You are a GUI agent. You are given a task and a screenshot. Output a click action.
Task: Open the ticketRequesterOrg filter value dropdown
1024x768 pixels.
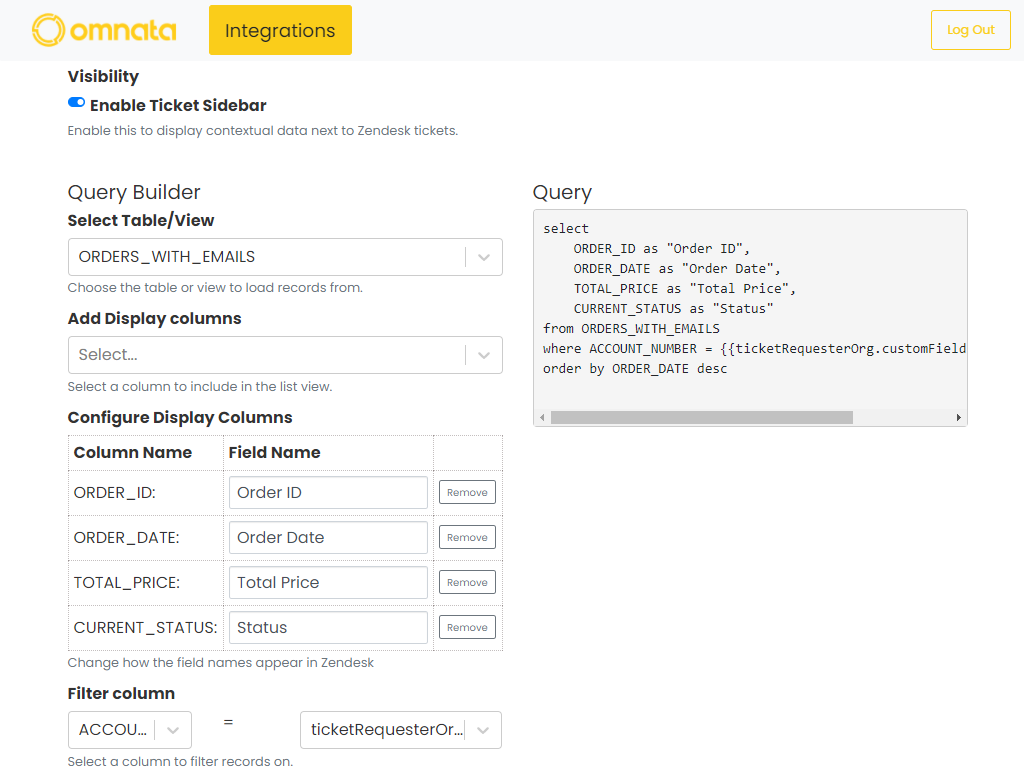[x=400, y=730]
